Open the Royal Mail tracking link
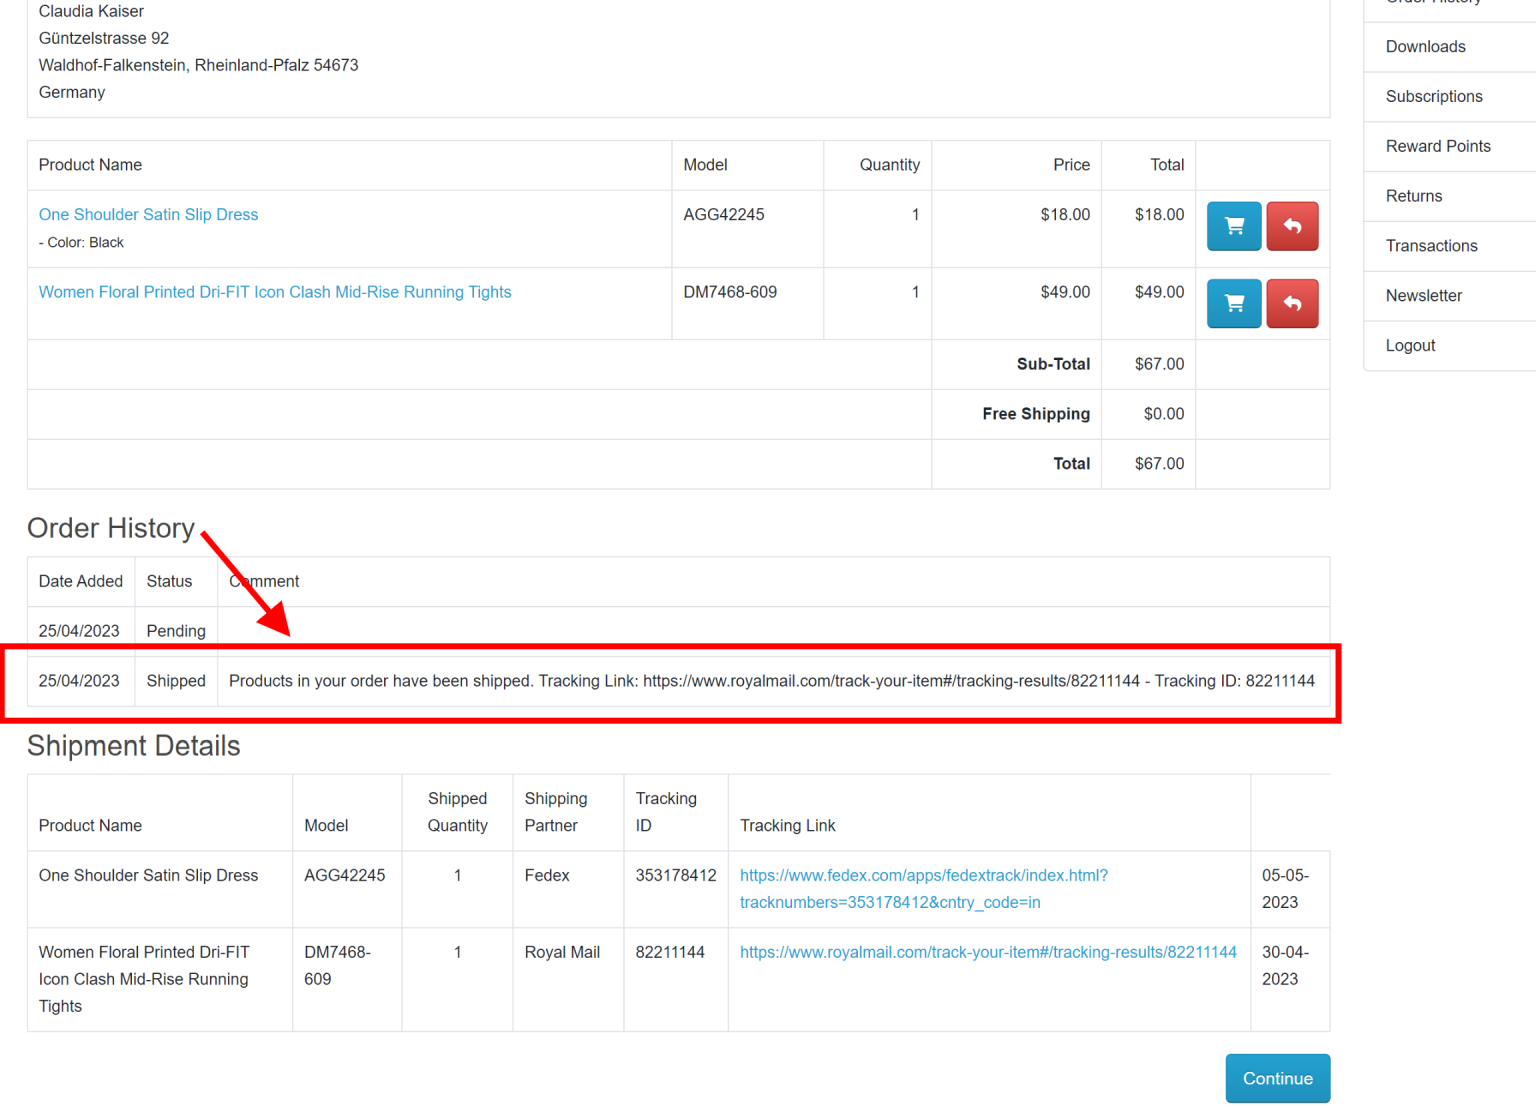The image size is (1536, 1108). [987, 952]
